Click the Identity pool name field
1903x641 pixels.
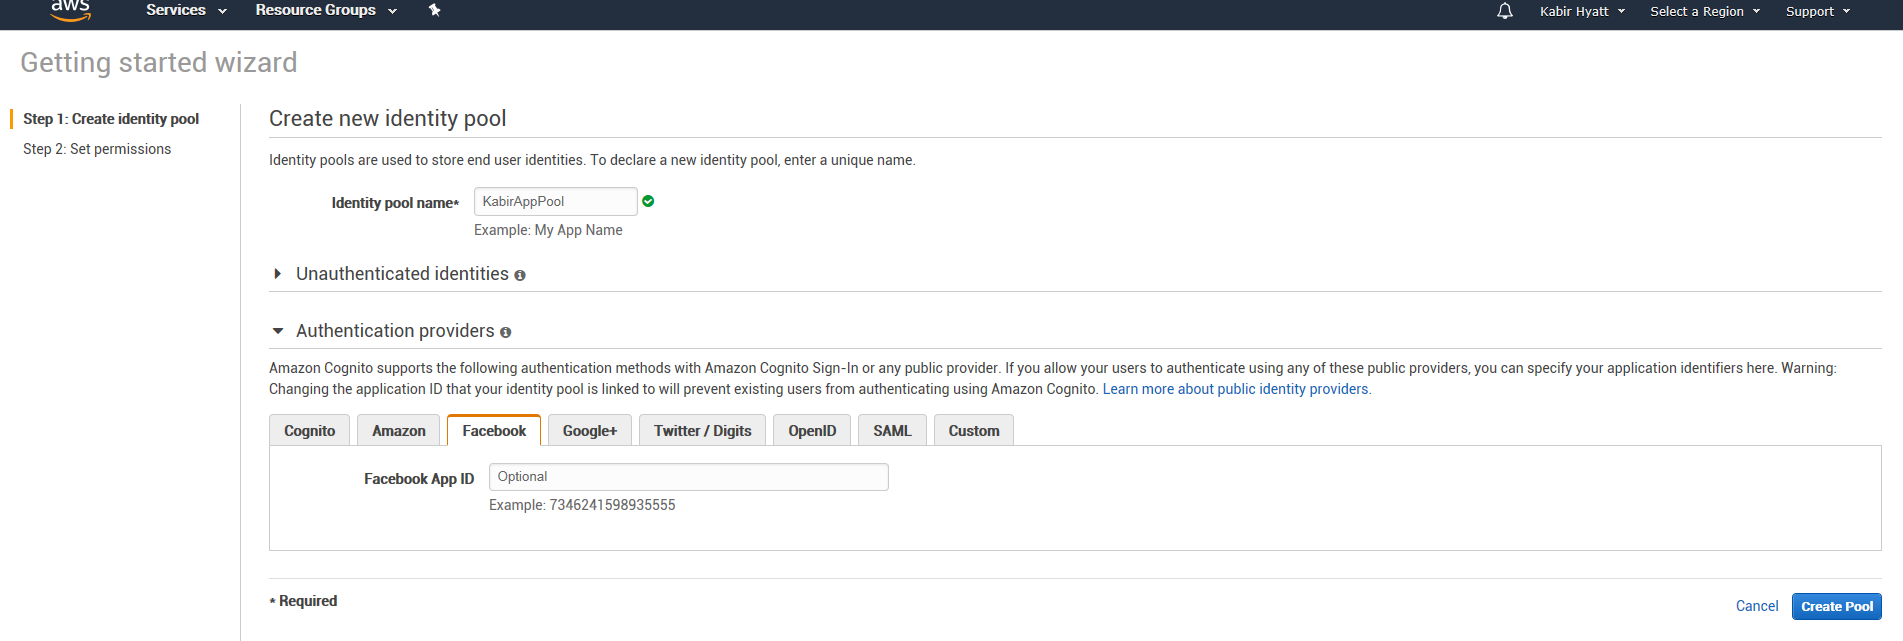556,201
